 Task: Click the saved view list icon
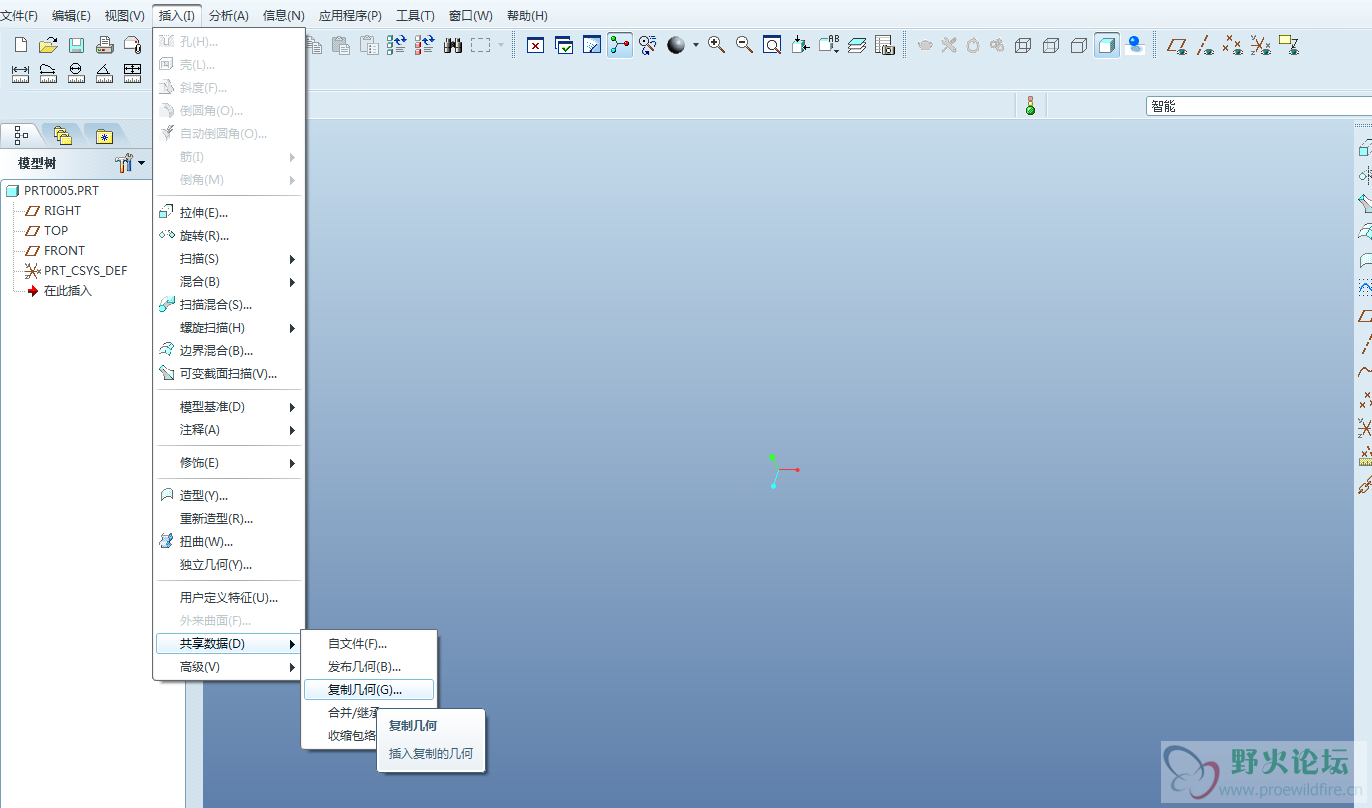click(x=829, y=45)
